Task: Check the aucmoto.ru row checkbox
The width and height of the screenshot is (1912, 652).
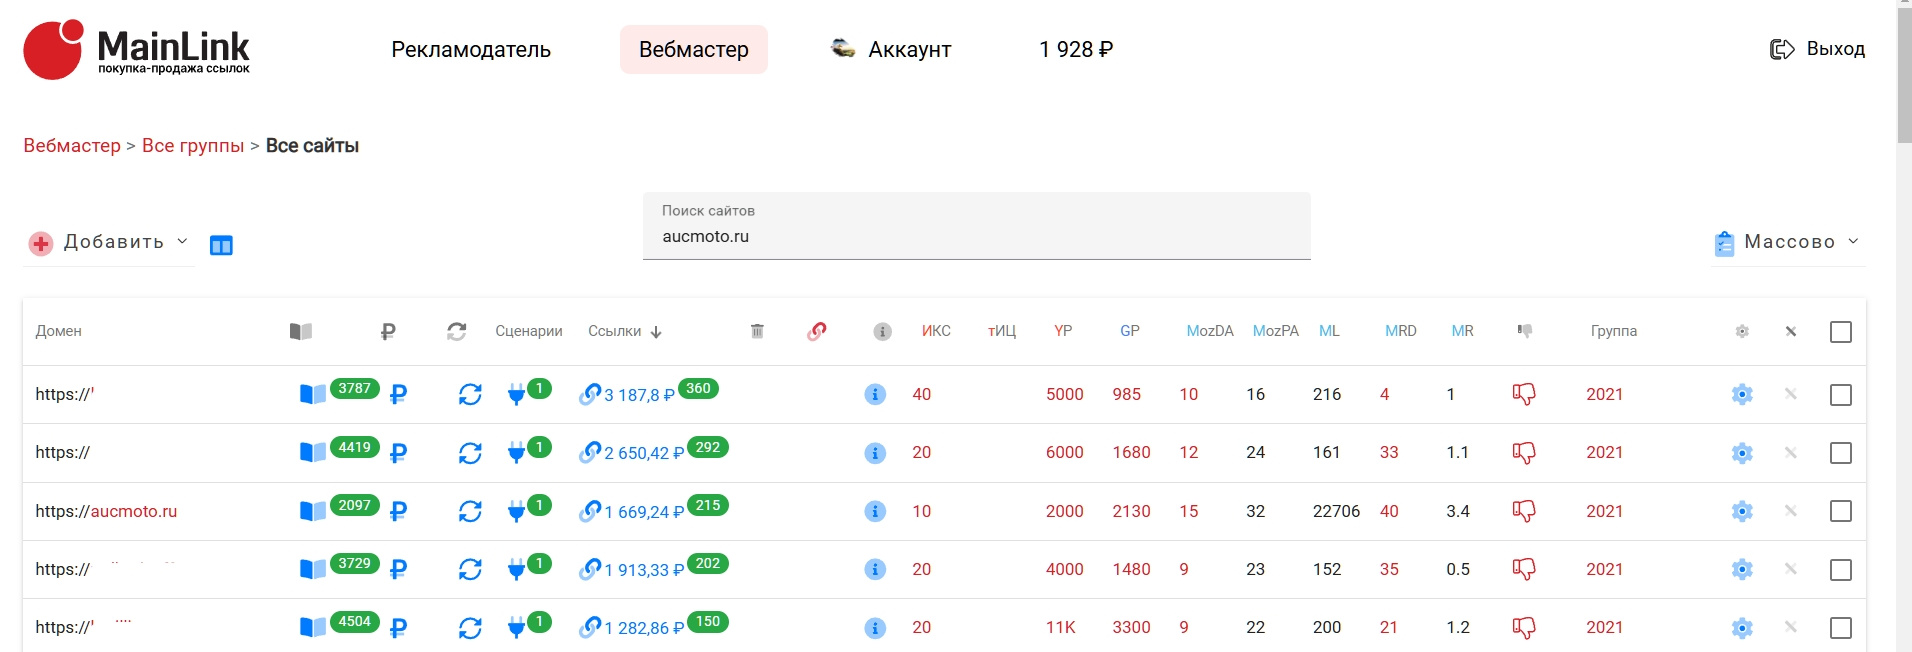Action: point(1840,511)
